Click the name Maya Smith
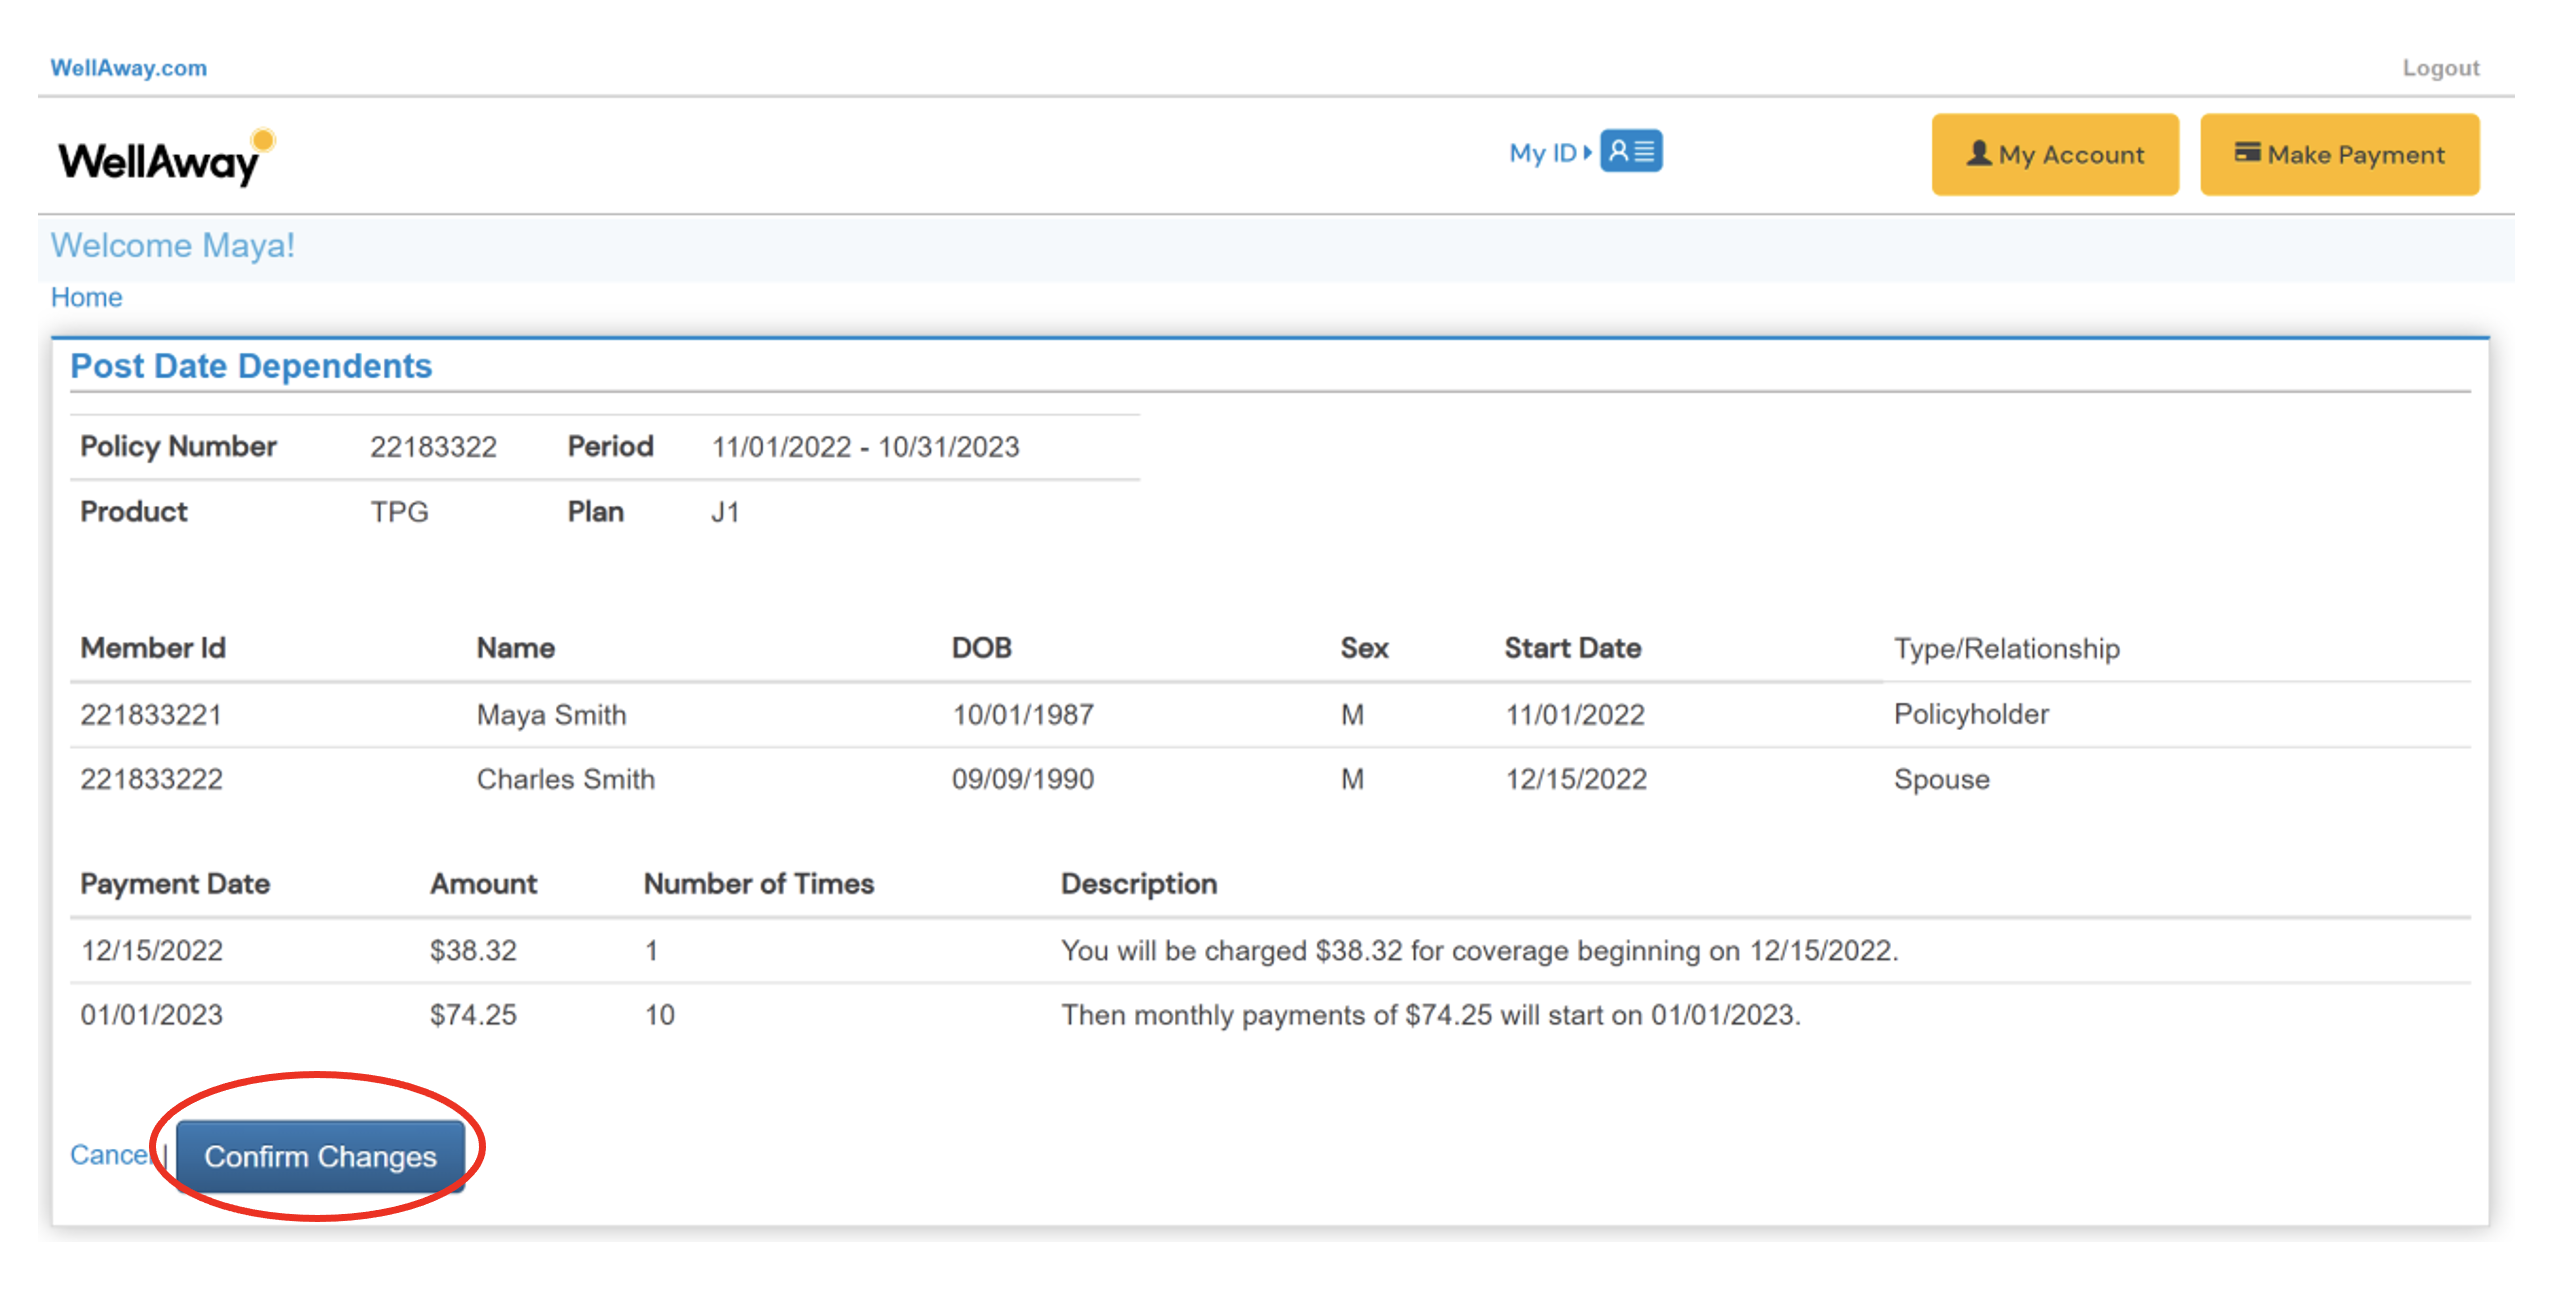Screen dimensions: 2564x1296 tap(551, 715)
